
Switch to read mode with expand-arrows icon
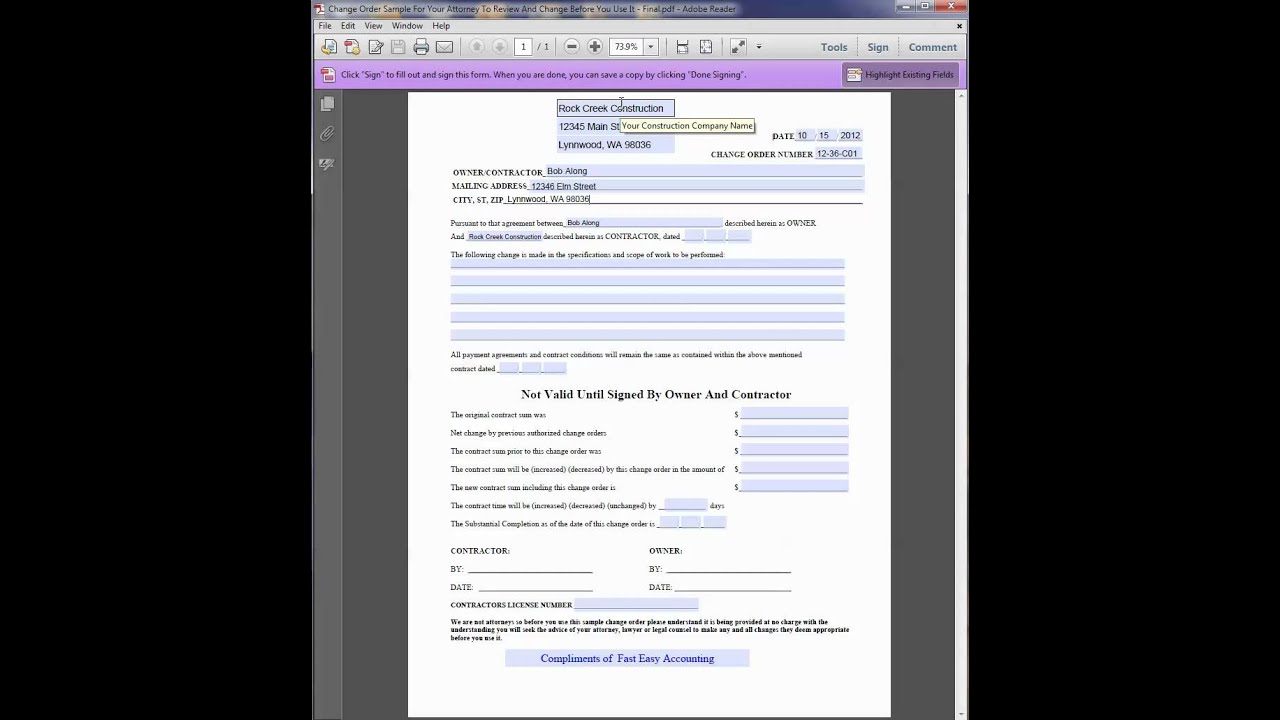click(738, 47)
